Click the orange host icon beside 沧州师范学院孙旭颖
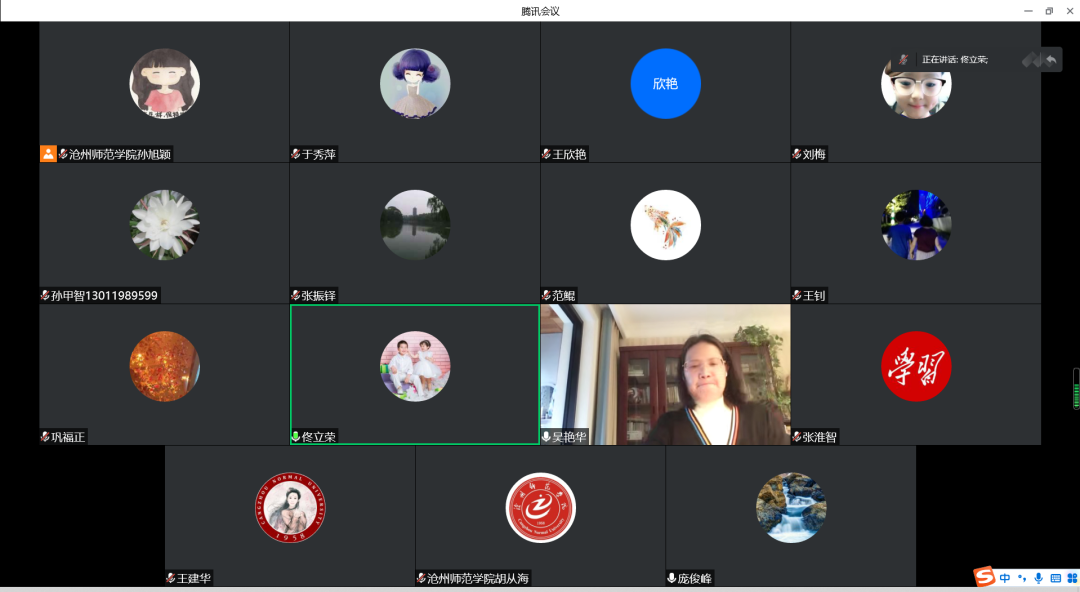The width and height of the screenshot is (1080, 592). click(48, 154)
